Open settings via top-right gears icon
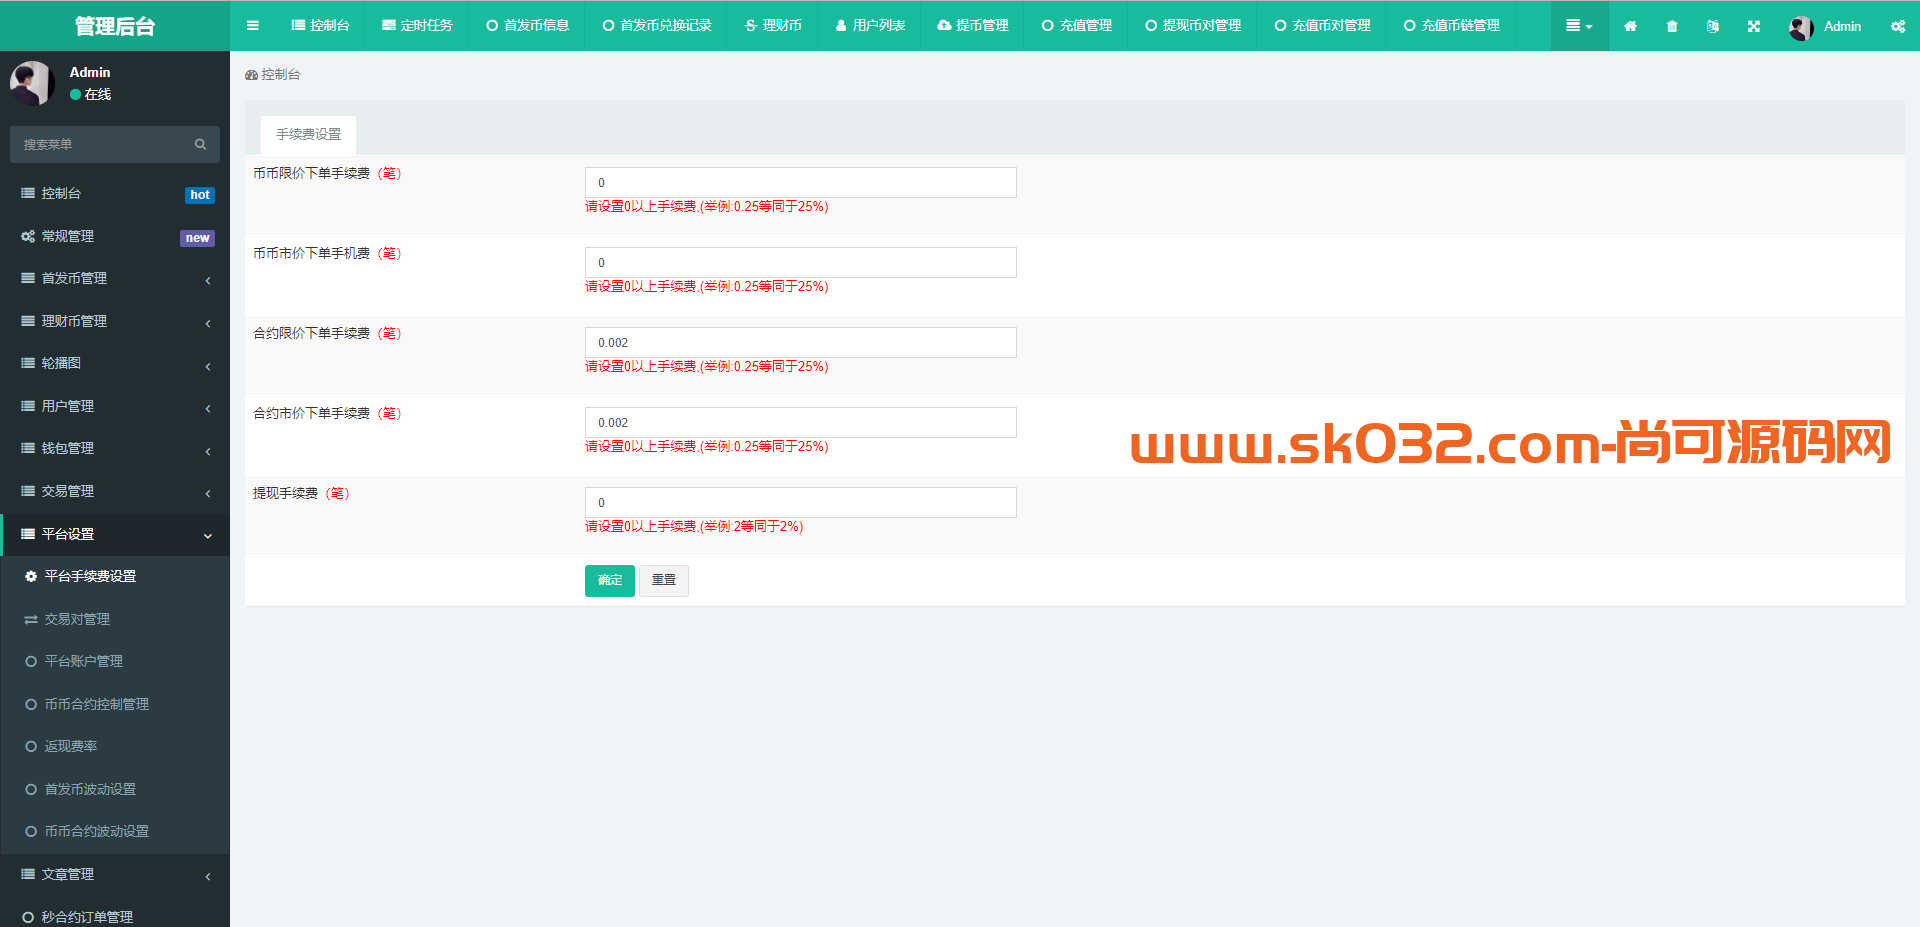The height and width of the screenshot is (927, 1920). click(1898, 26)
